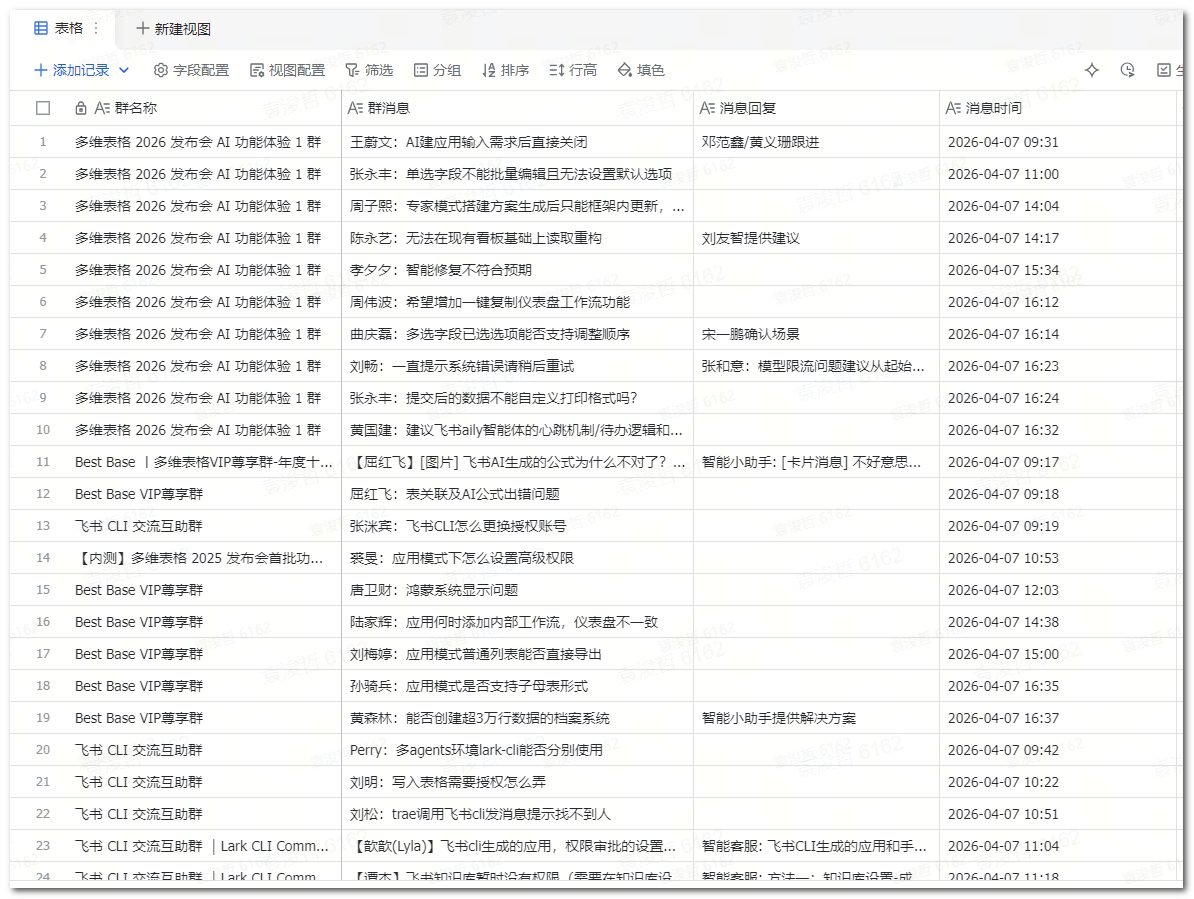
Task: Click cell 张洣宾：飞书CLI怎么更换授权账号
Action: tap(518, 525)
